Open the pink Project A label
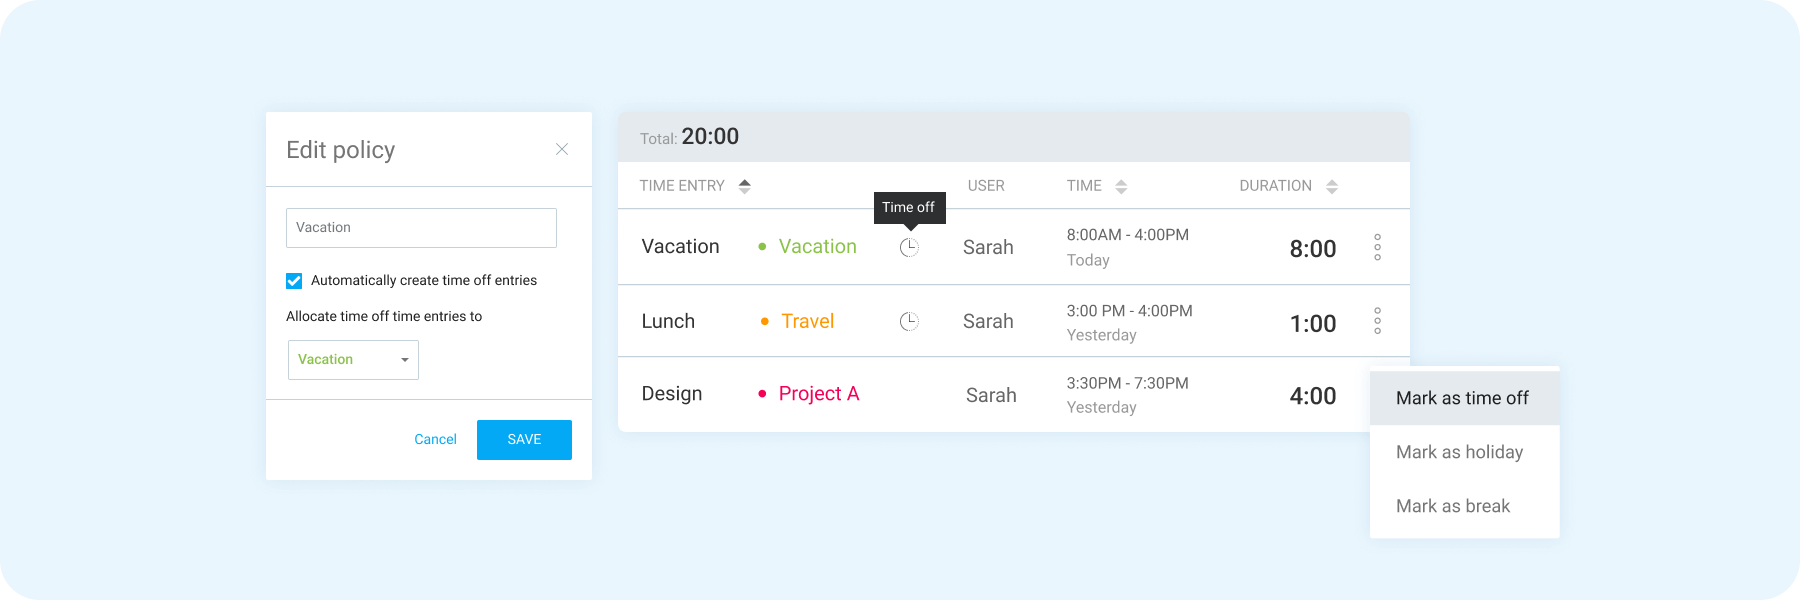Viewport: 1800px width, 600px height. 818,394
